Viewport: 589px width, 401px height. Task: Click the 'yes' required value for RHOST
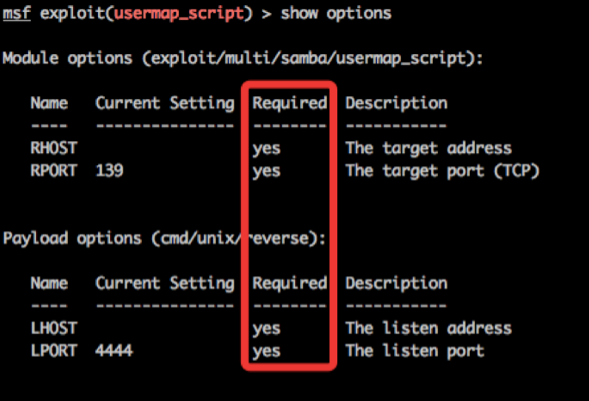267,149
